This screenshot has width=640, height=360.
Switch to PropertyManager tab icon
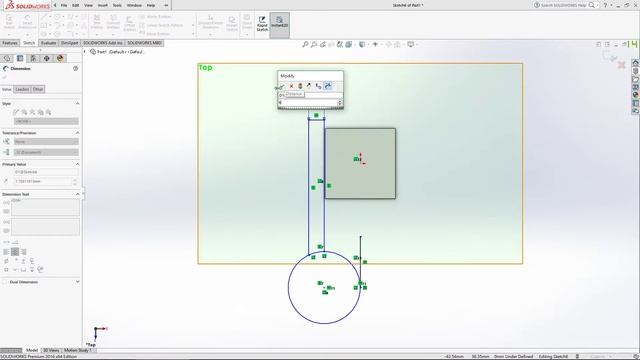(20, 58)
